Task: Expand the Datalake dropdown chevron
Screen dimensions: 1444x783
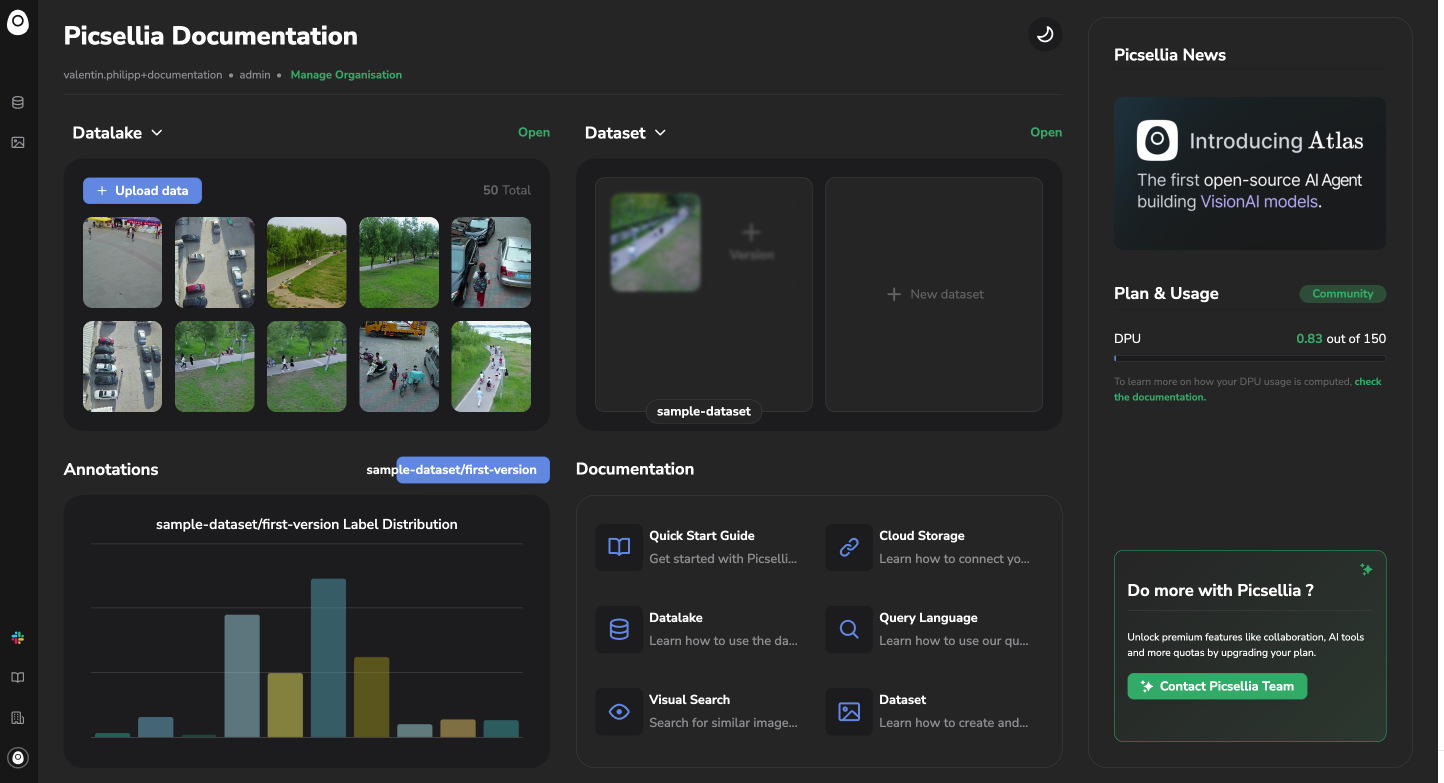Action: [156, 133]
